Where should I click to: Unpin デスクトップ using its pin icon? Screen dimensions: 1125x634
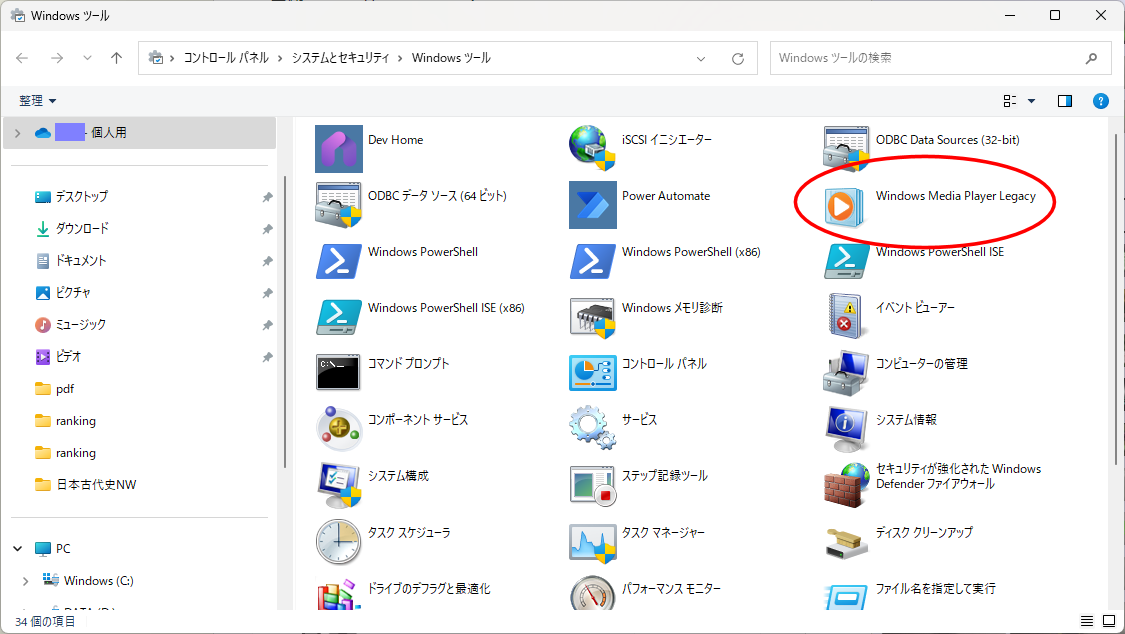(x=267, y=197)
